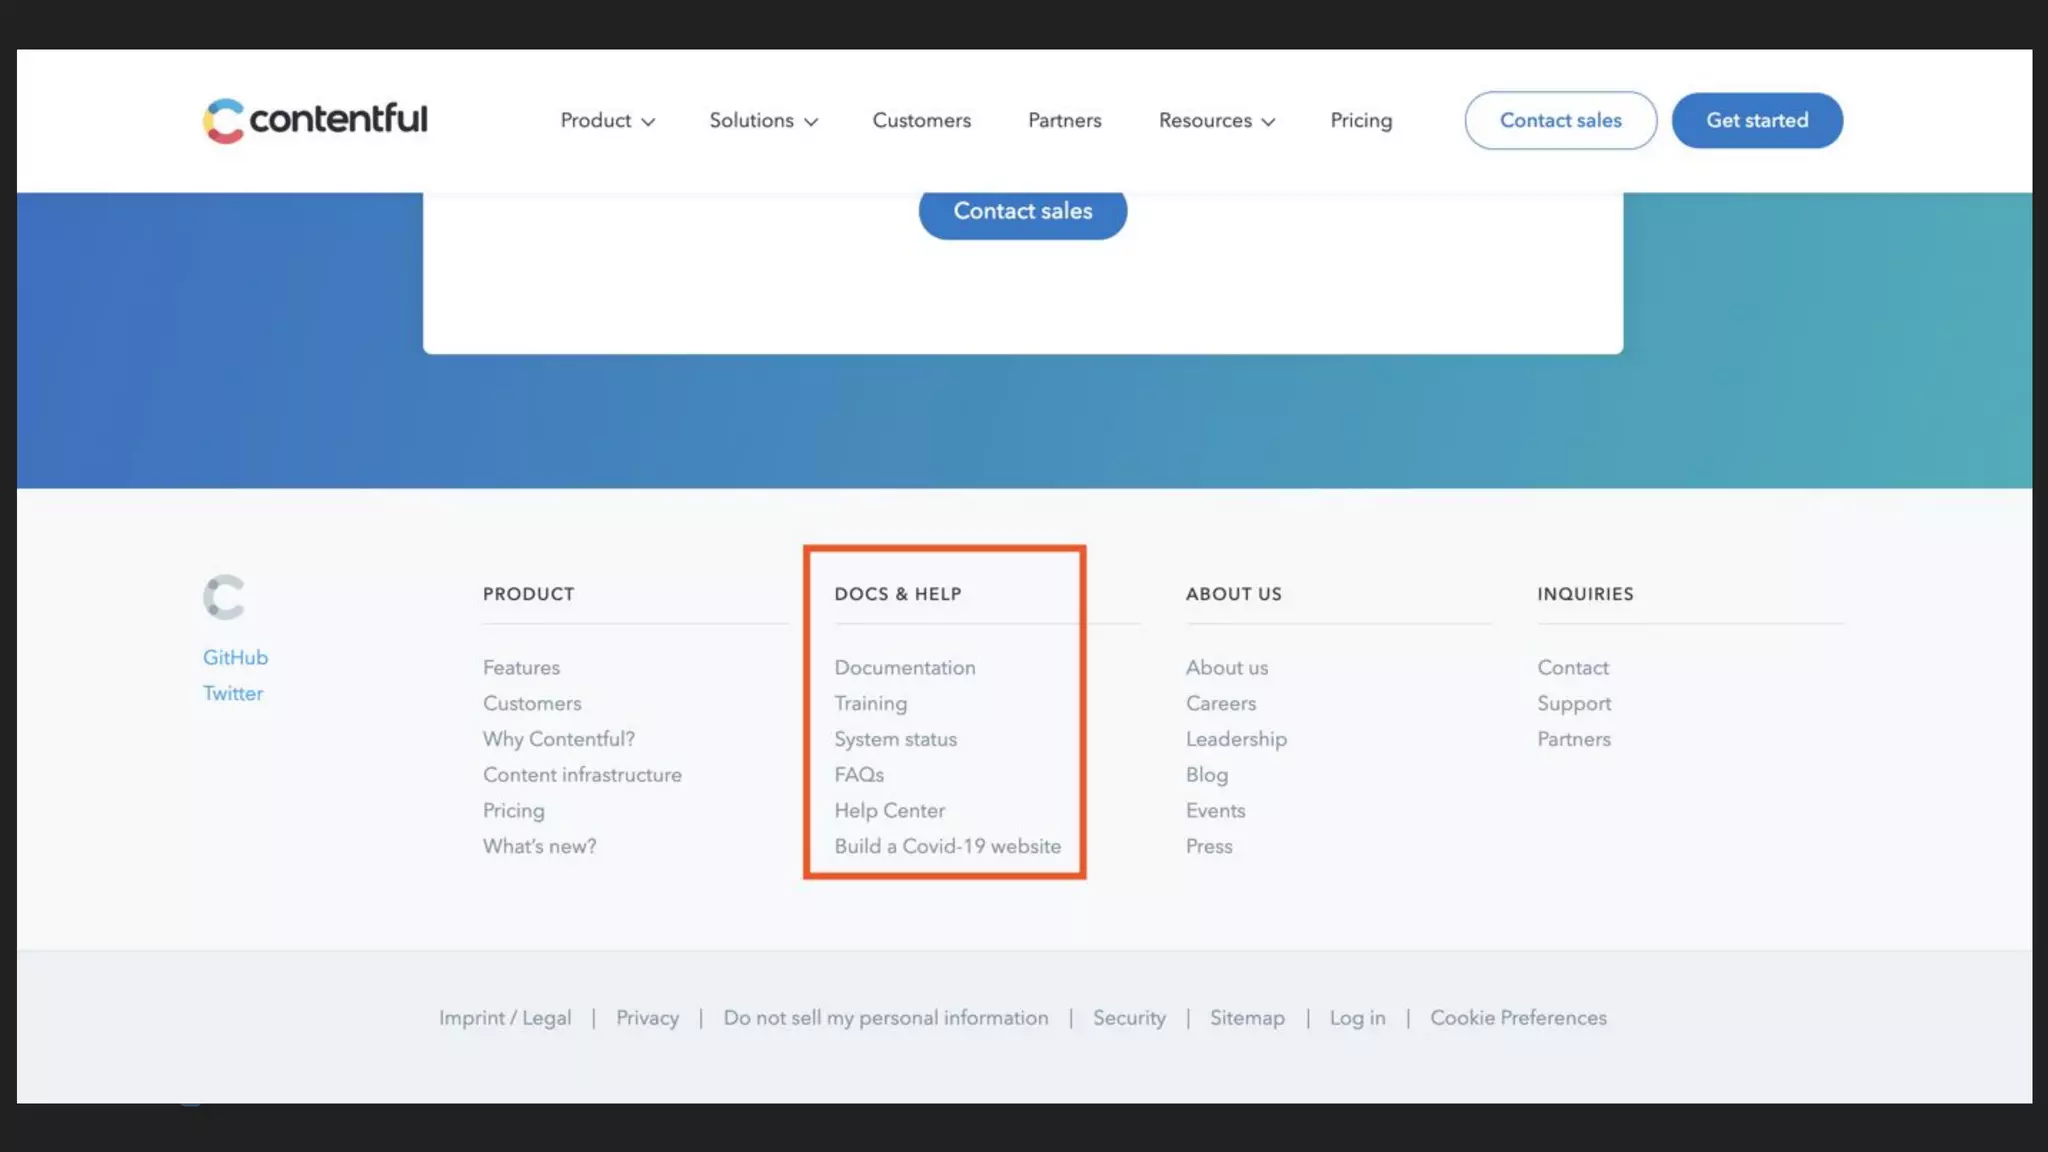
Task: Open Careers under About Us
Action: click(x=1220, y=704)
